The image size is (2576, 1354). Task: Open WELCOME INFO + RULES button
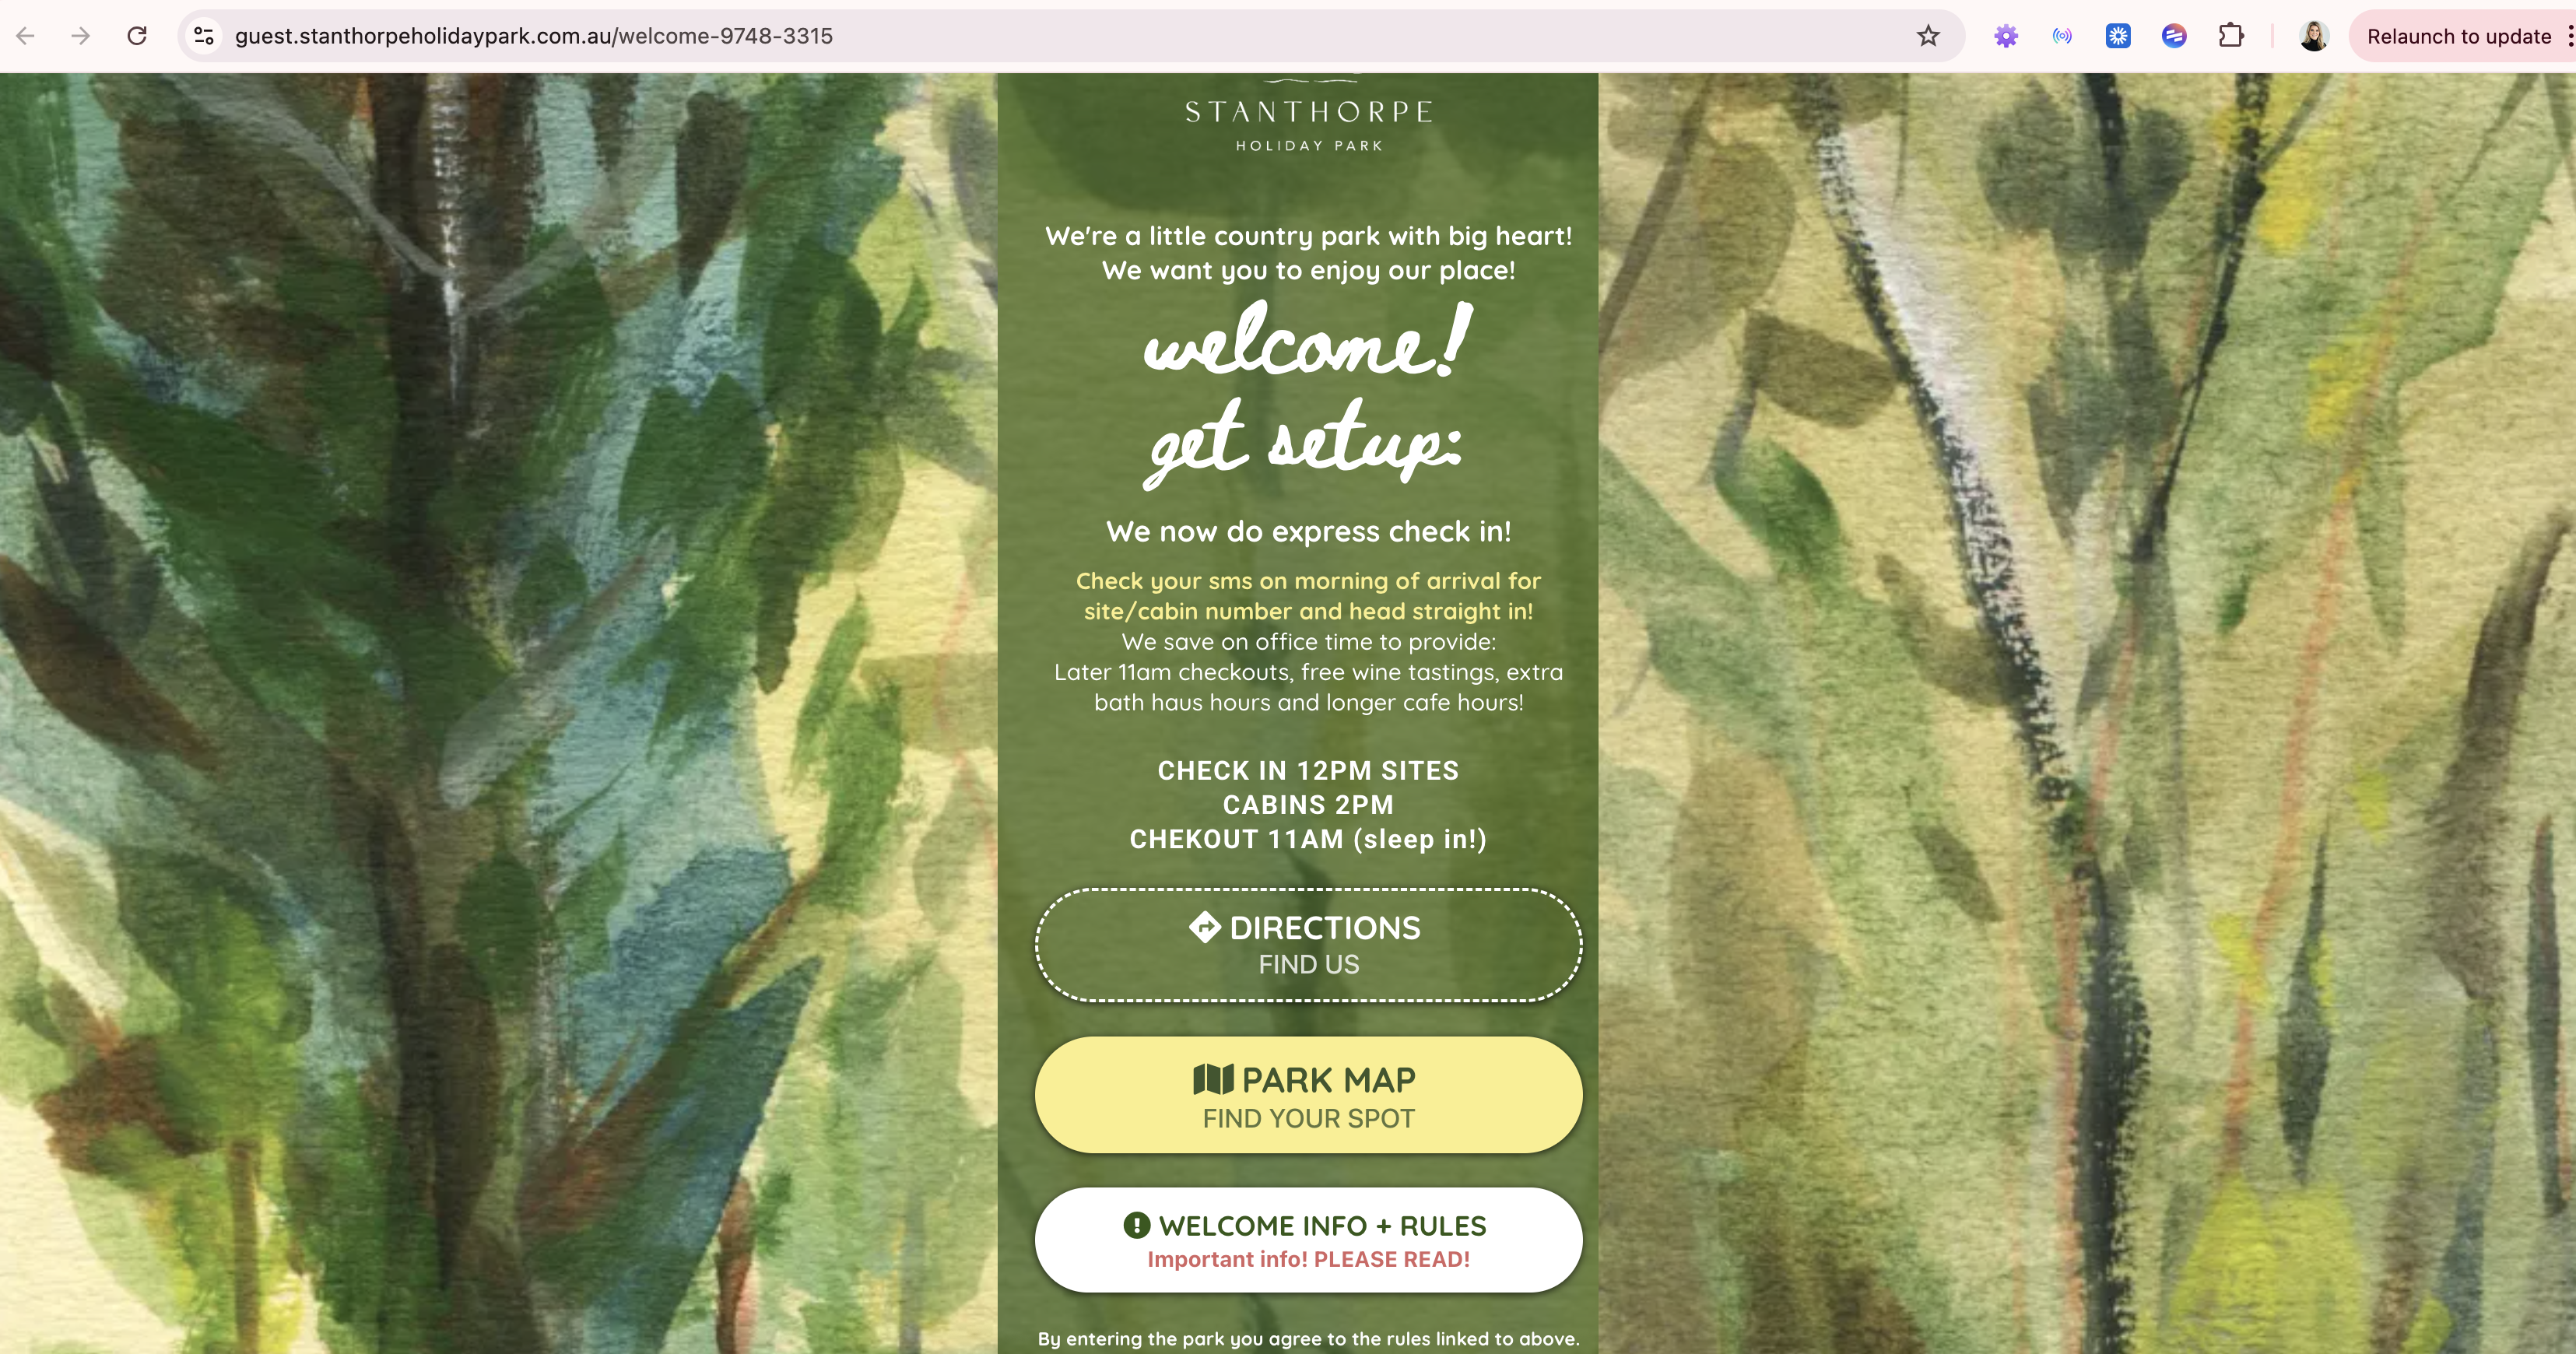click(1308, 1240)
